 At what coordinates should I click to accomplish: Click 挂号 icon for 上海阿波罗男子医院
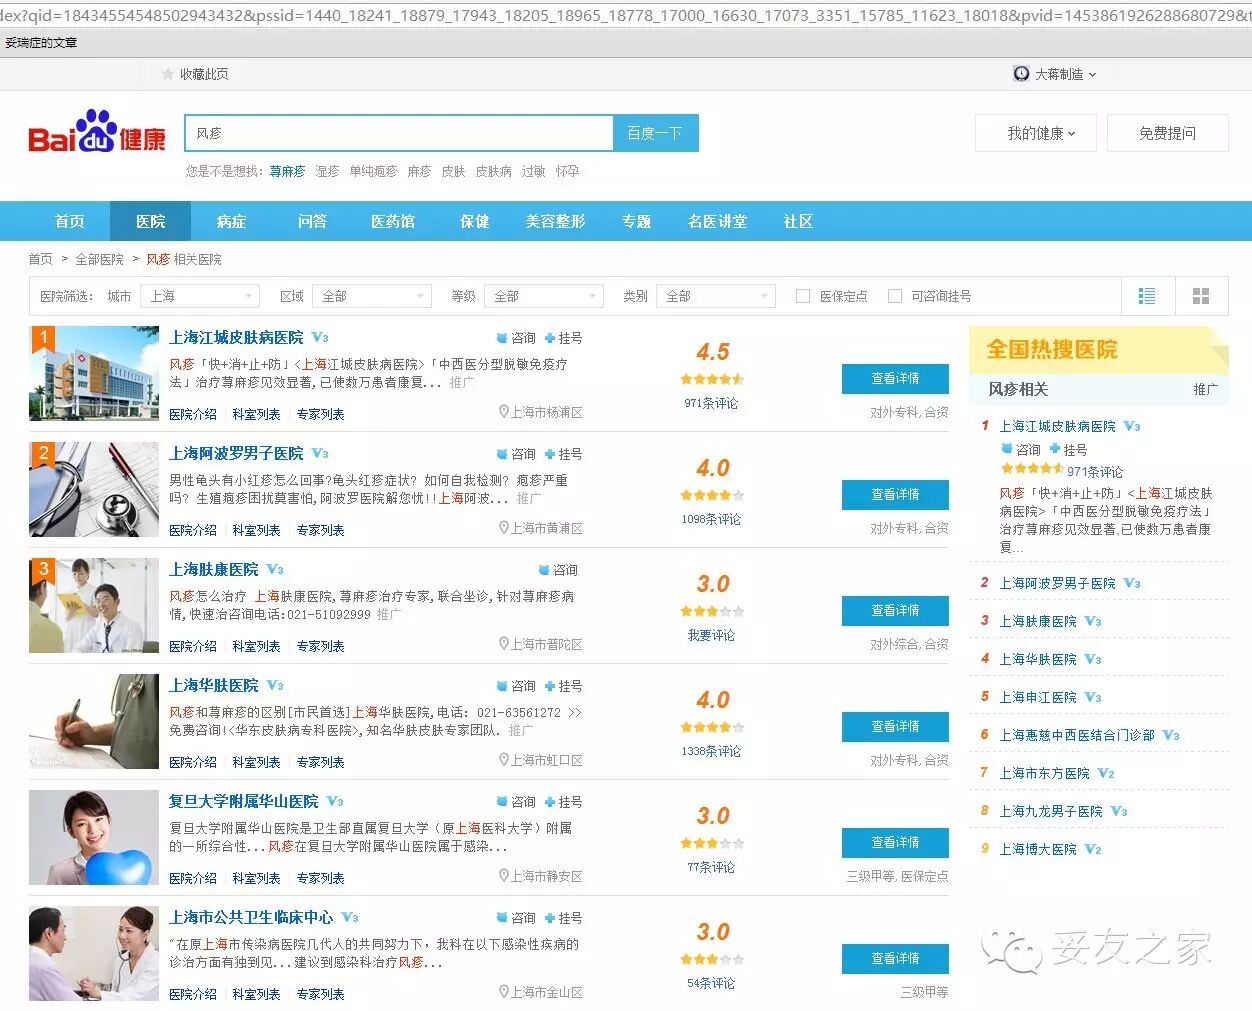pos(550,454)
